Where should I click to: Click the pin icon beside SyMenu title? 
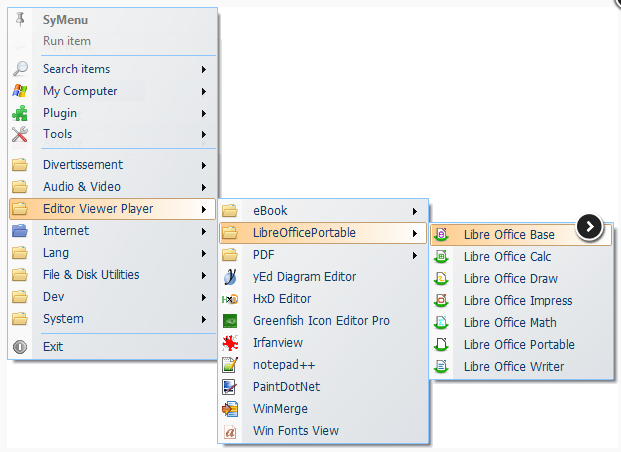point(20,19)
